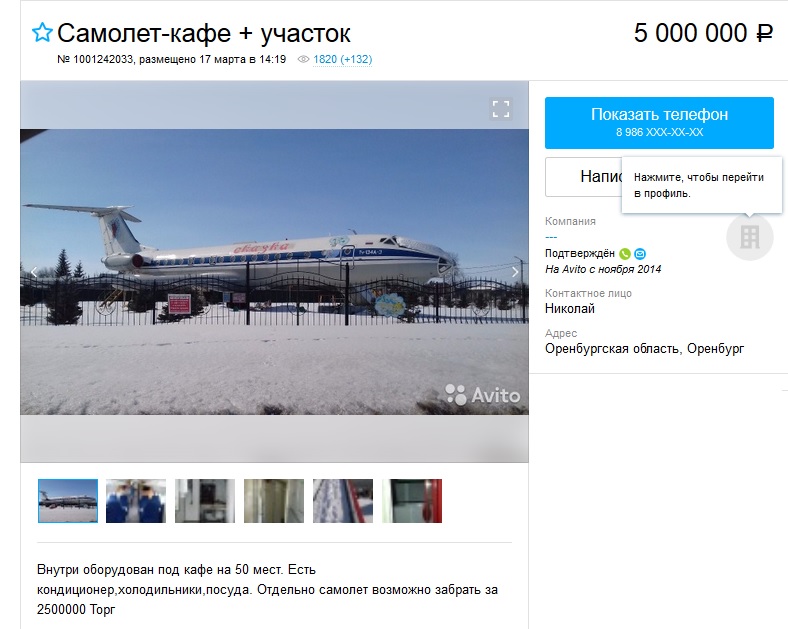The height and width of the screenshot is (629, 788).
Task: Select second thumbnail with blue seats
Action: (136, 501)
